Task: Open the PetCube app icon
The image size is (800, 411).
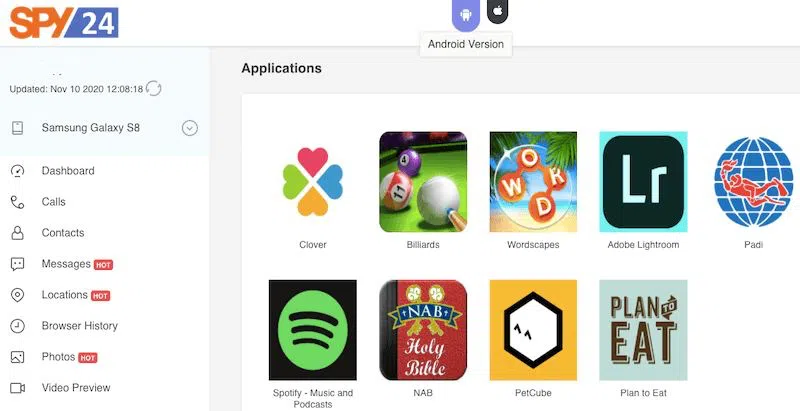Action: 533,330
